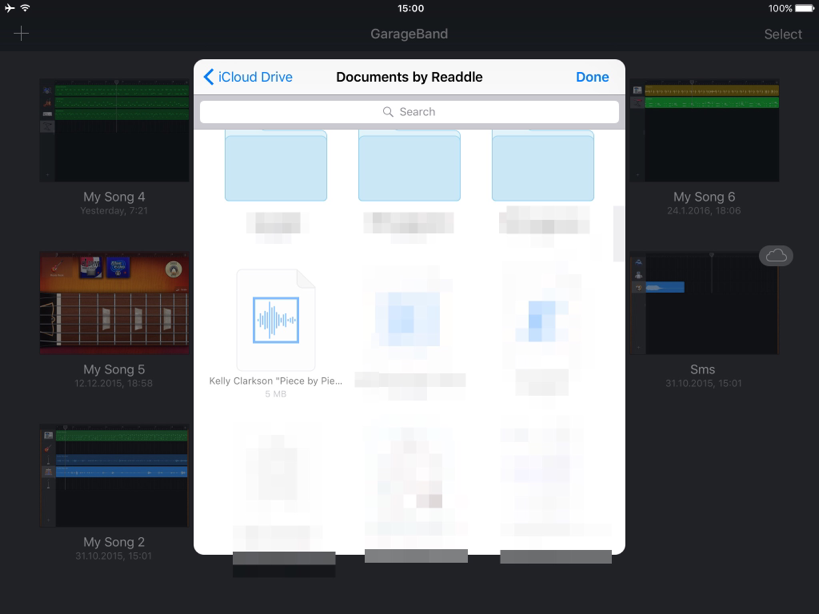Open the My Song 6 project thumbnail
The image size is (819, 614).
[705, 131]
